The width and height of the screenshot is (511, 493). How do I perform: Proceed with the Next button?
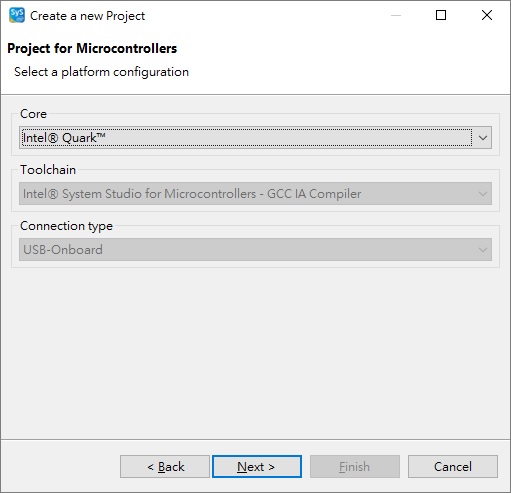pyautogui.click(x=257, y=466)
